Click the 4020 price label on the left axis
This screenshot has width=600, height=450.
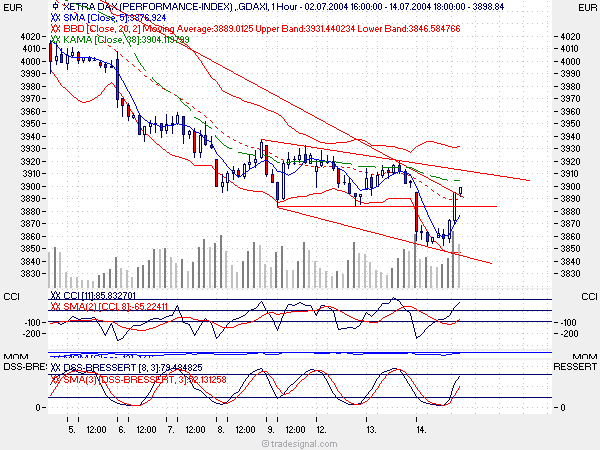tap(30, 37)
